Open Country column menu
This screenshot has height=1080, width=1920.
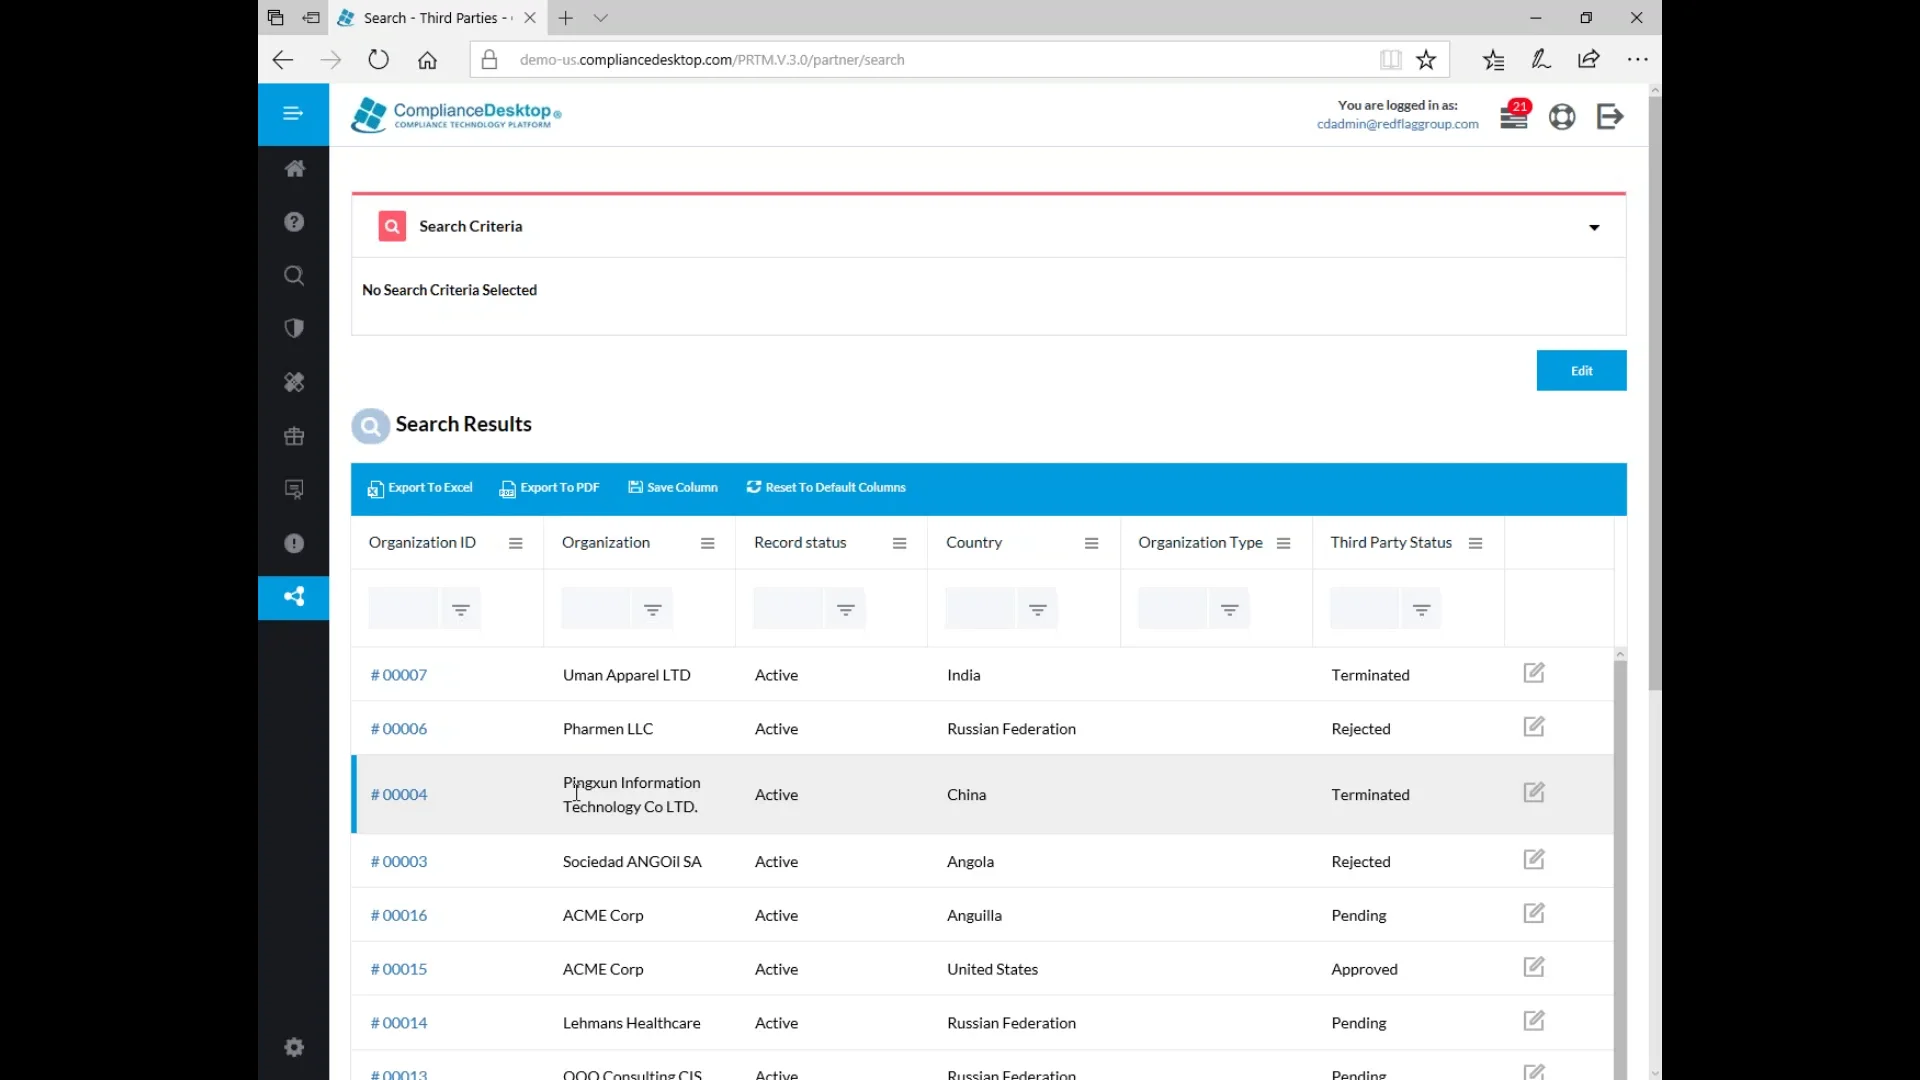click(x=1091, y=543)
